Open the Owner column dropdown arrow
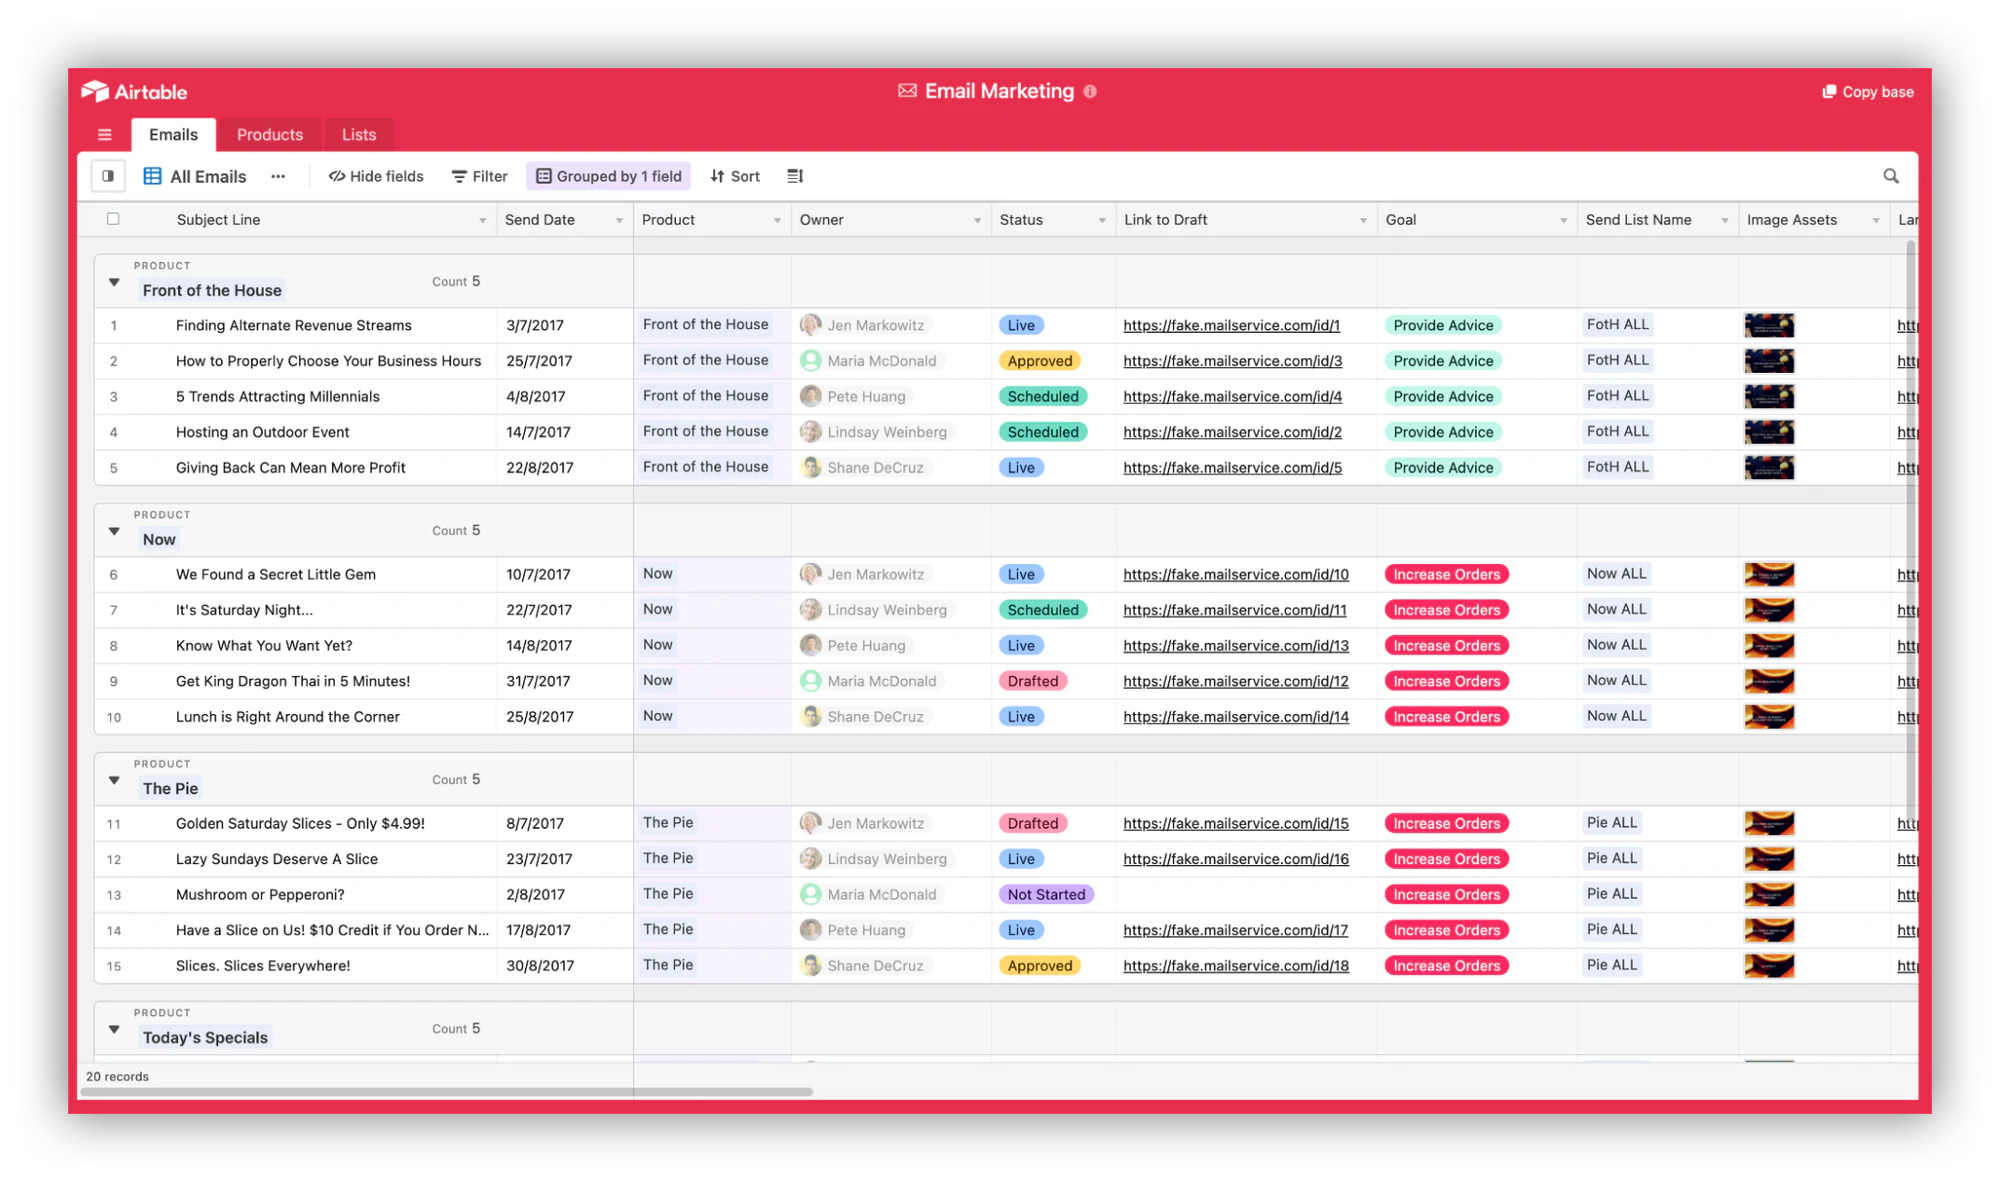Screen dimensions: 2000x1182 pyautogui.click(x=977, y=221)
